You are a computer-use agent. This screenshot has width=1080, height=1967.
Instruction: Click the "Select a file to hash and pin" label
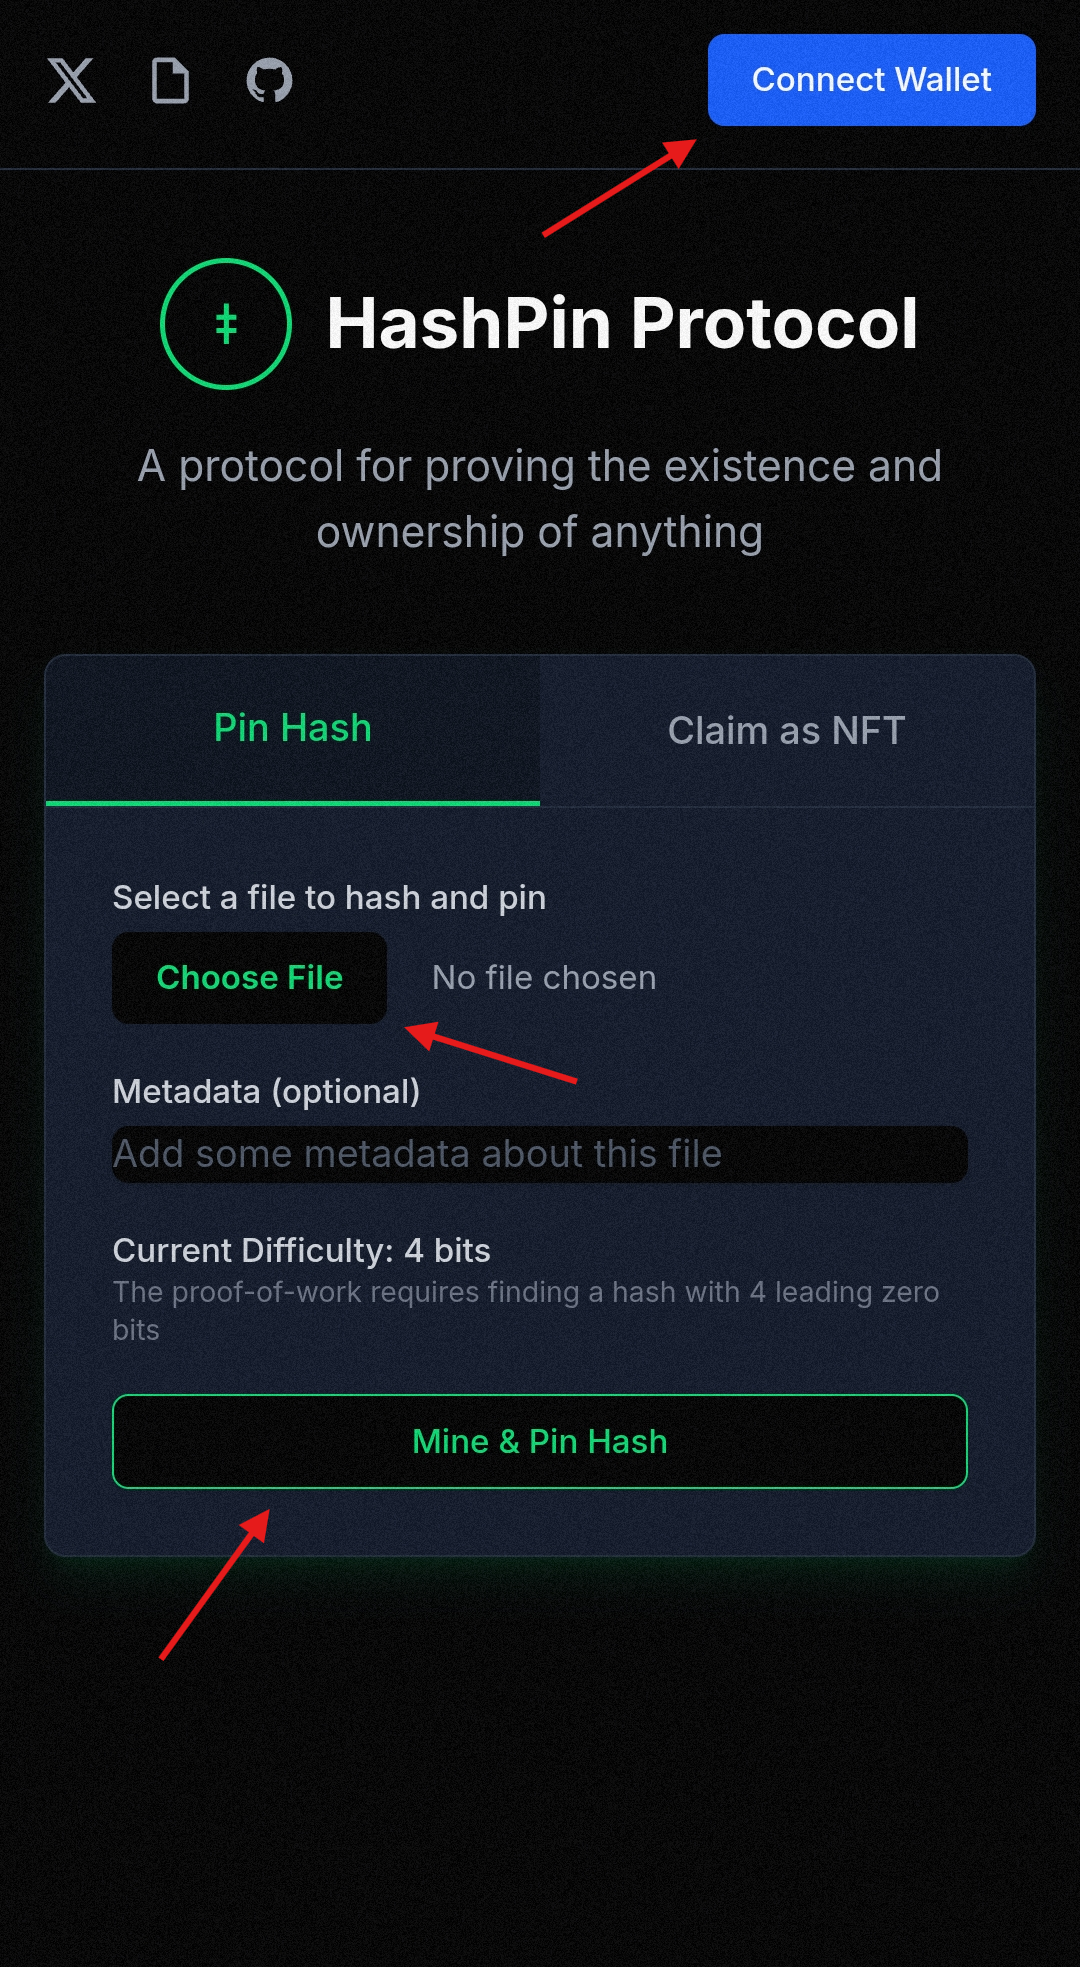329,898
